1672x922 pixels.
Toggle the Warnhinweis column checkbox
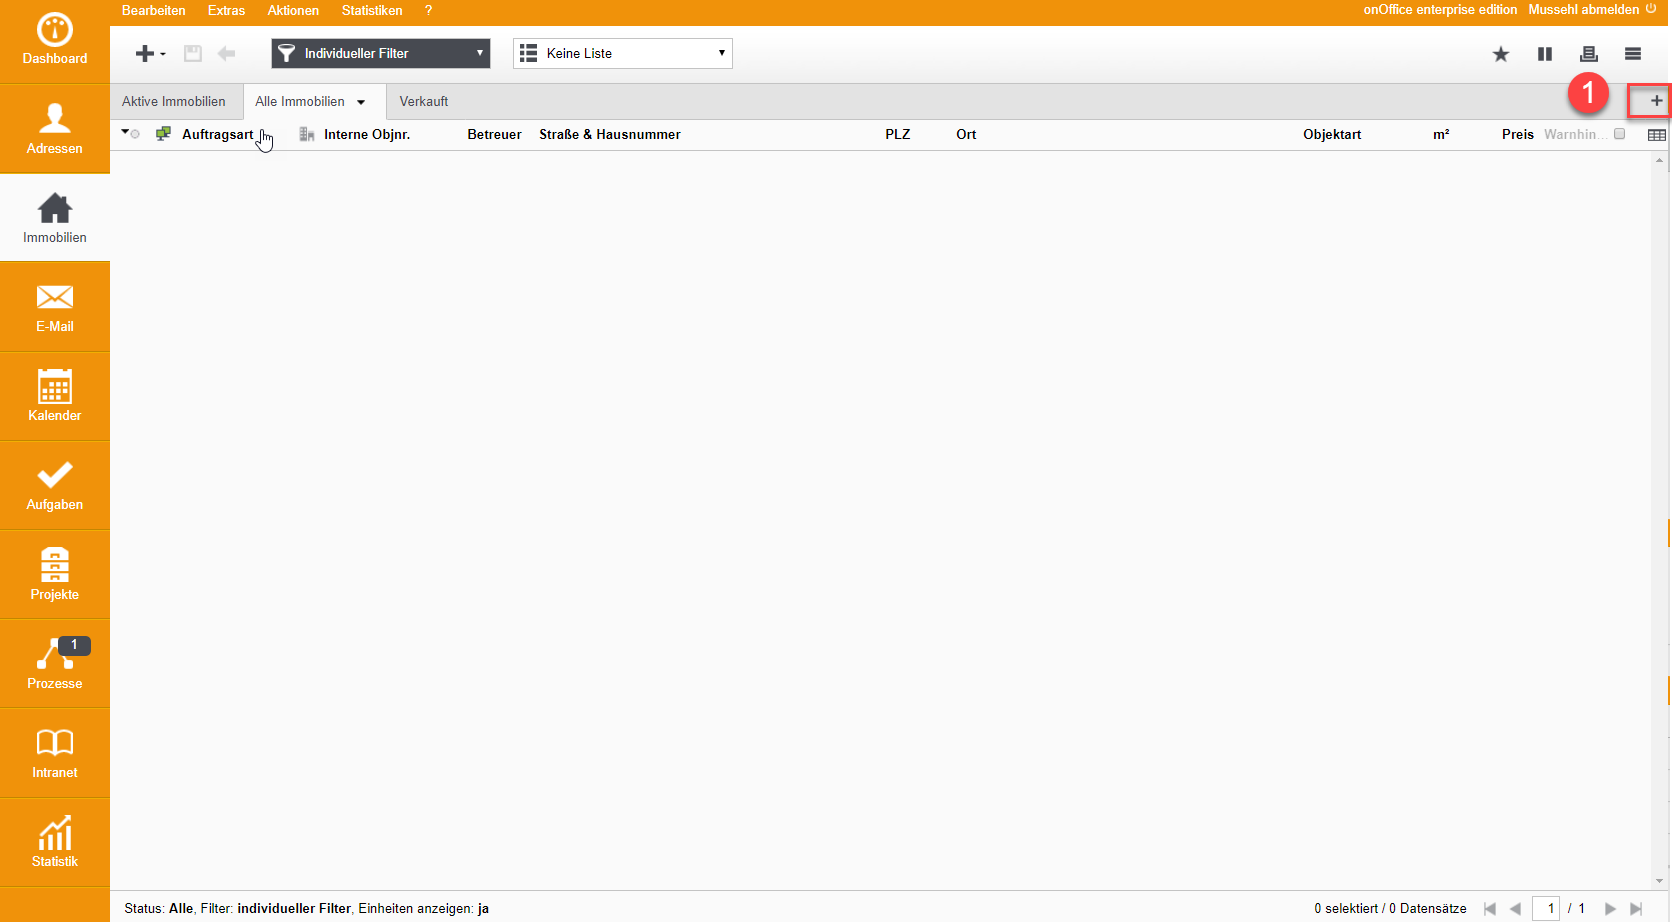1619,134
